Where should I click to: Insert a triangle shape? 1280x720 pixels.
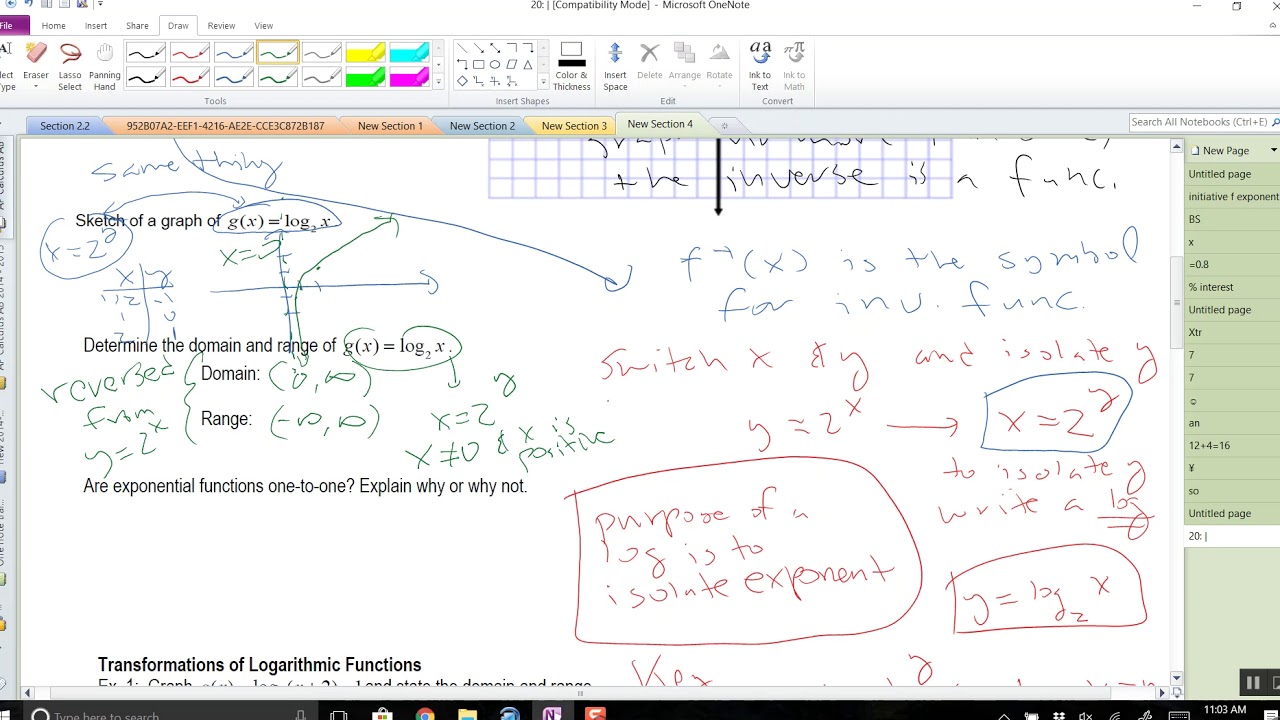point(527,65)
